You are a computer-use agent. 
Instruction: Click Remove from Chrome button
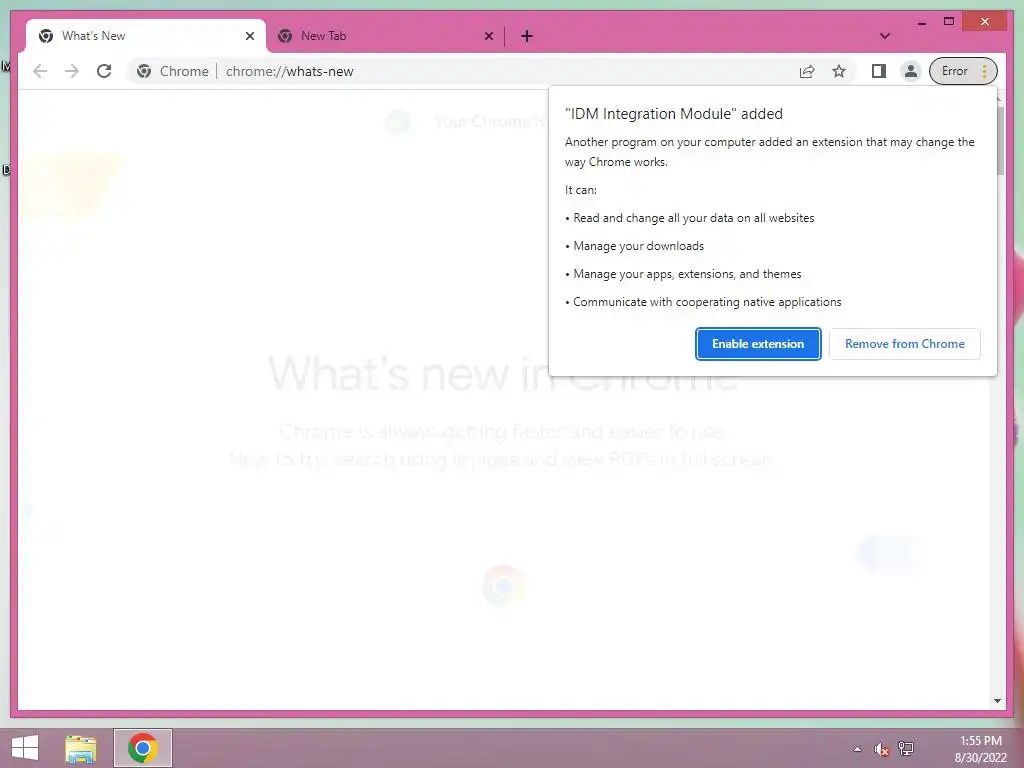click(904, 344)
